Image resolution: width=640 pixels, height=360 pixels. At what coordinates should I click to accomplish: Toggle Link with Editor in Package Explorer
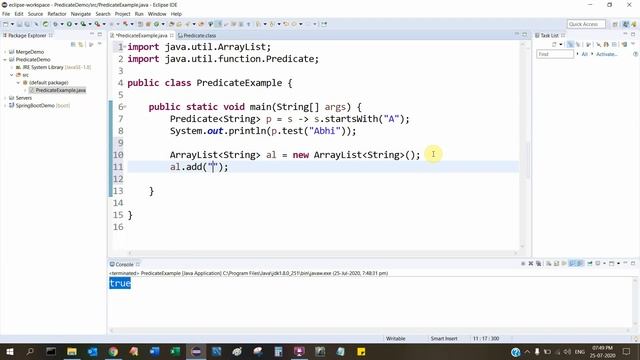[x=81, y=44]
